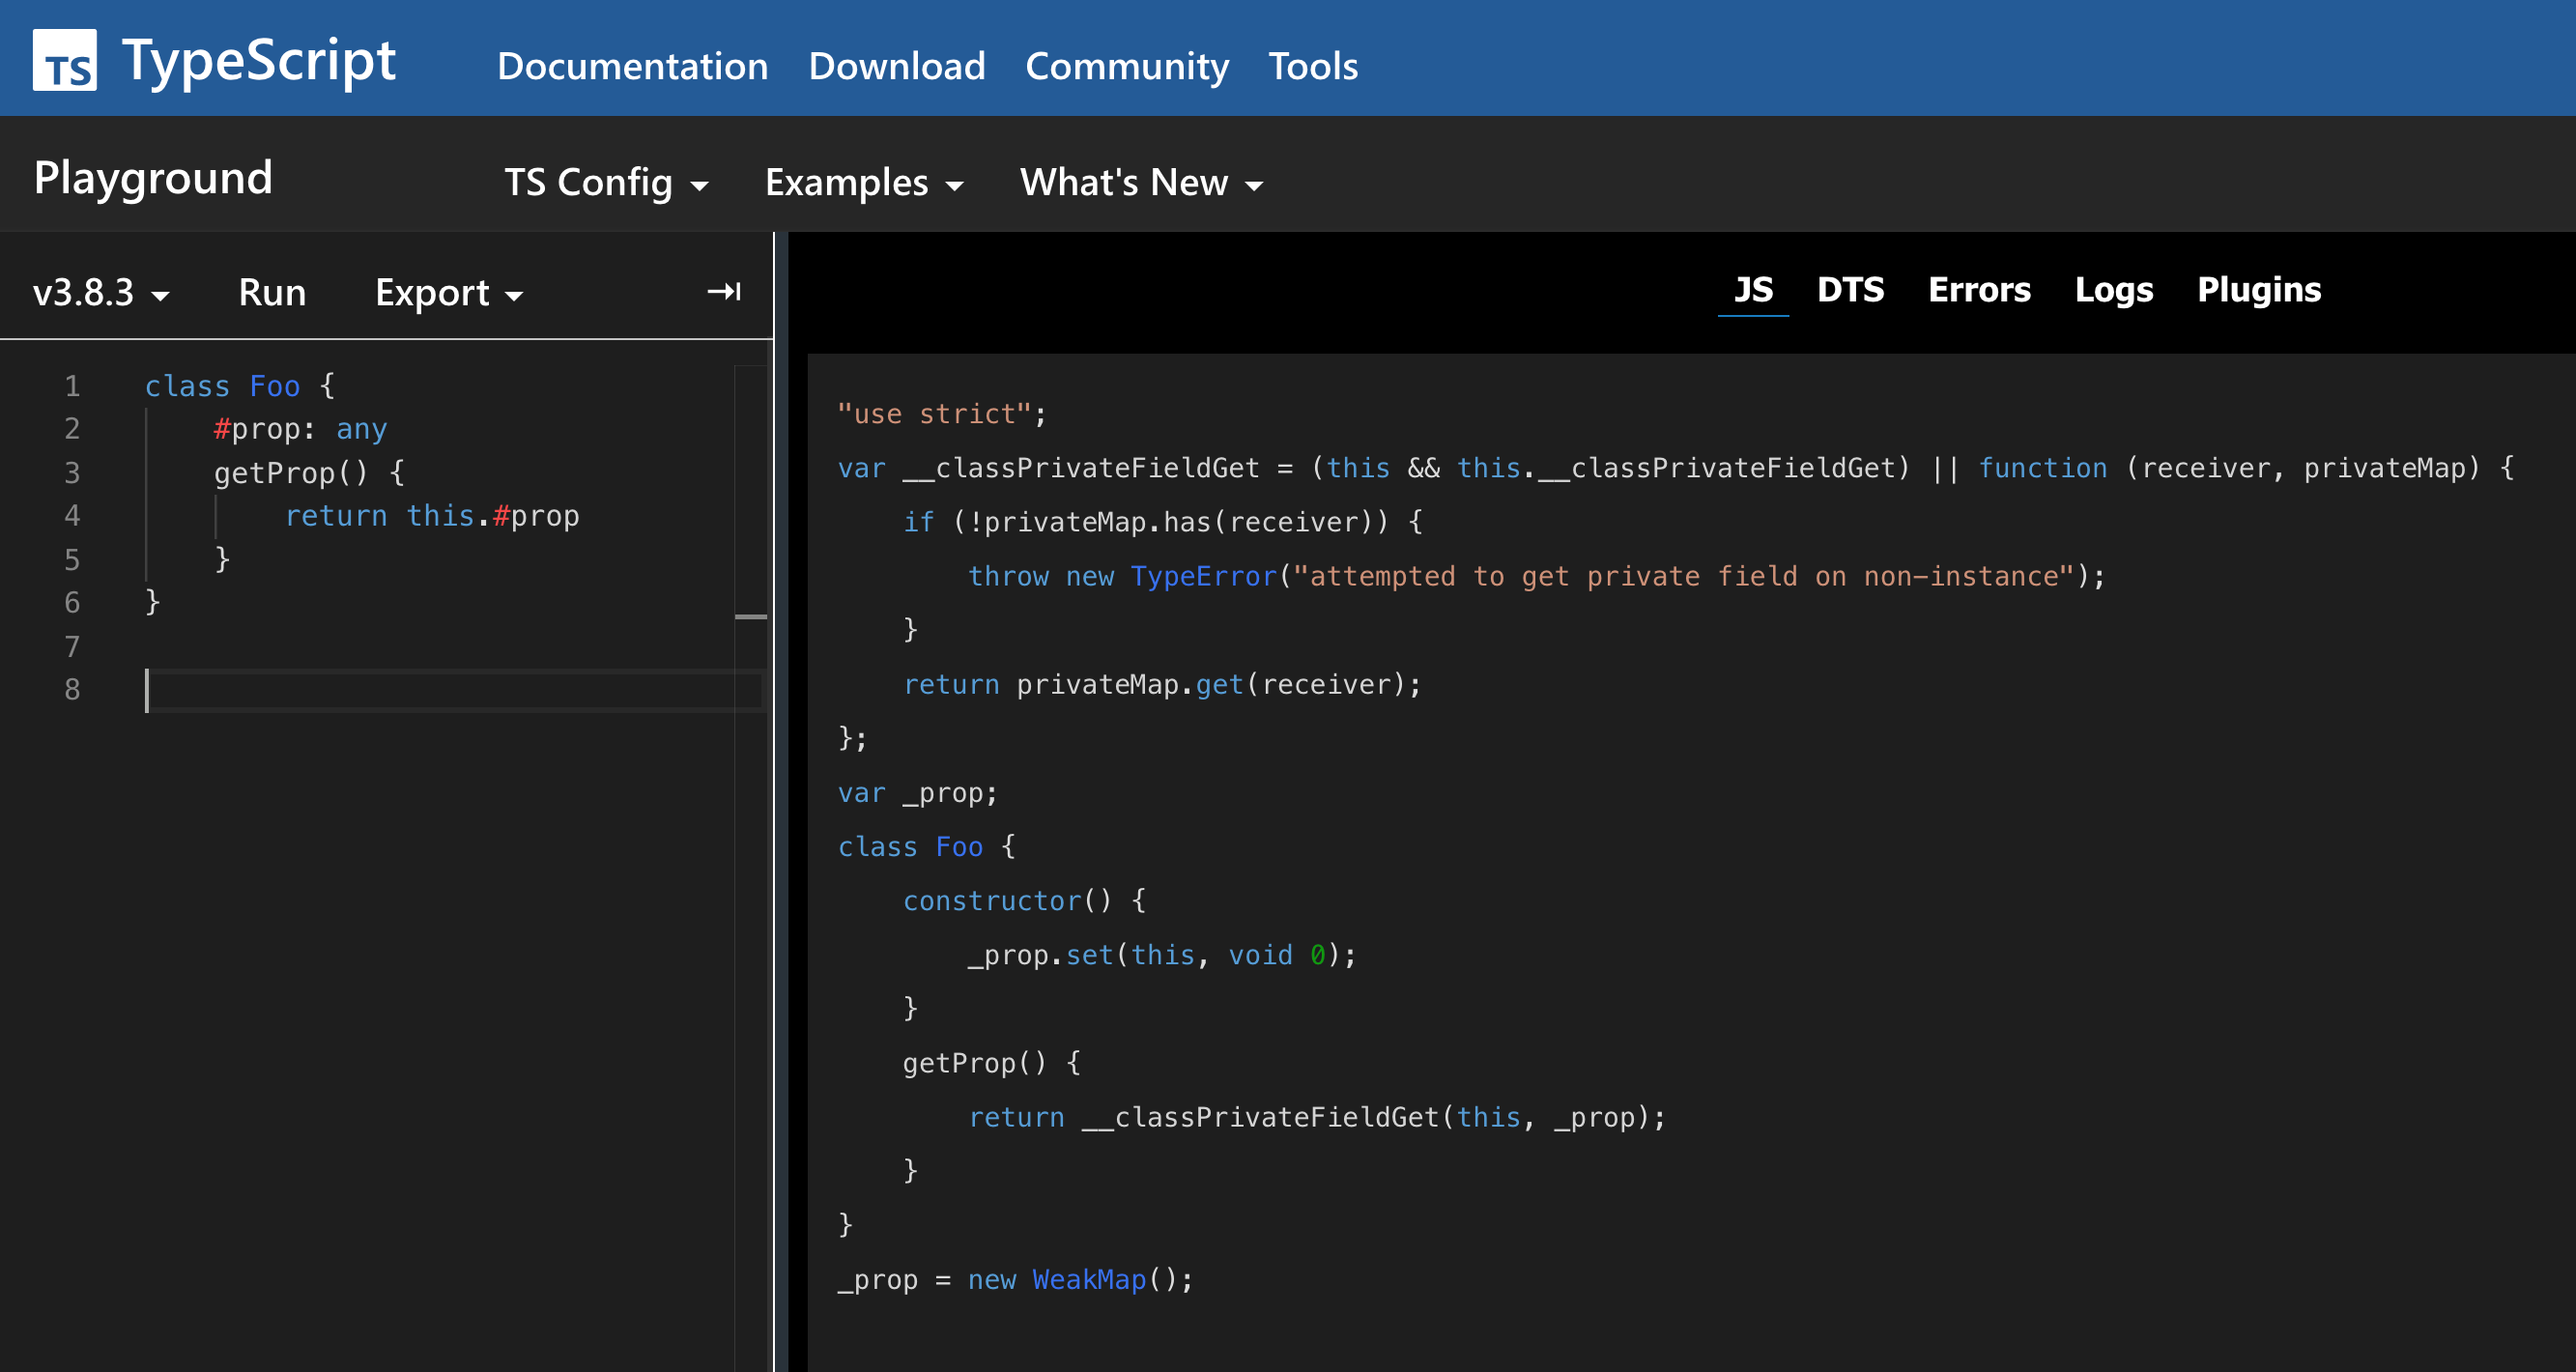Click 'return this.#prop' in the editor
The image size is (2576, 1372).
coord(432,516)
